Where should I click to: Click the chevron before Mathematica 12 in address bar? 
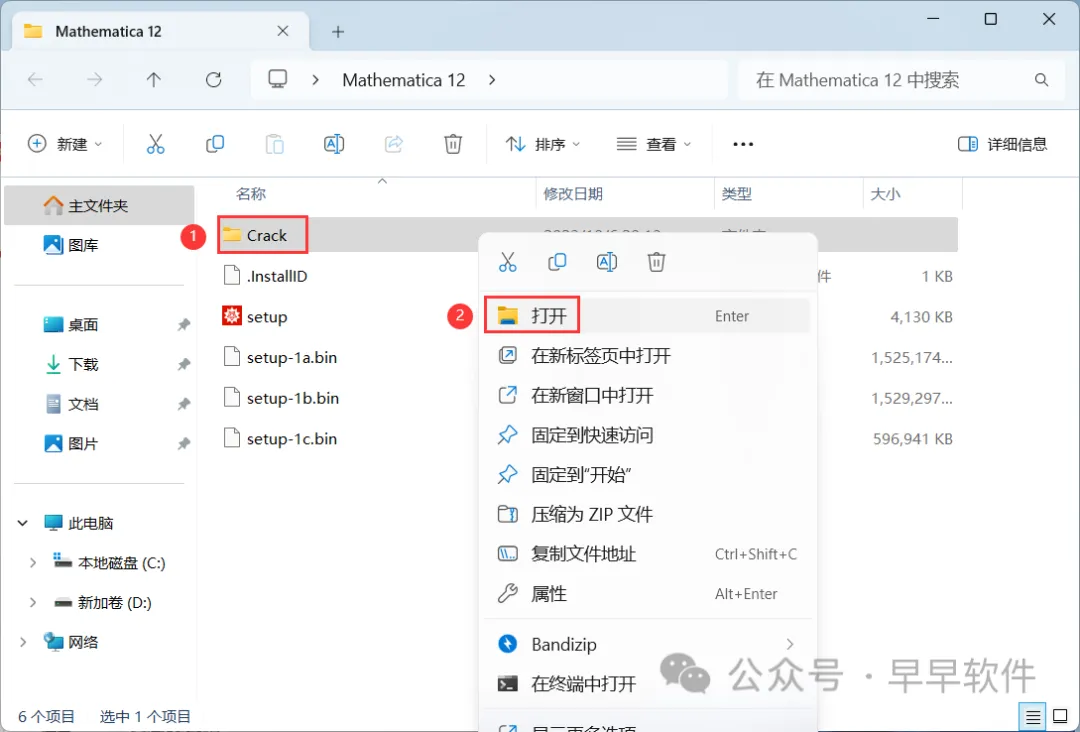tap(315, 80)
